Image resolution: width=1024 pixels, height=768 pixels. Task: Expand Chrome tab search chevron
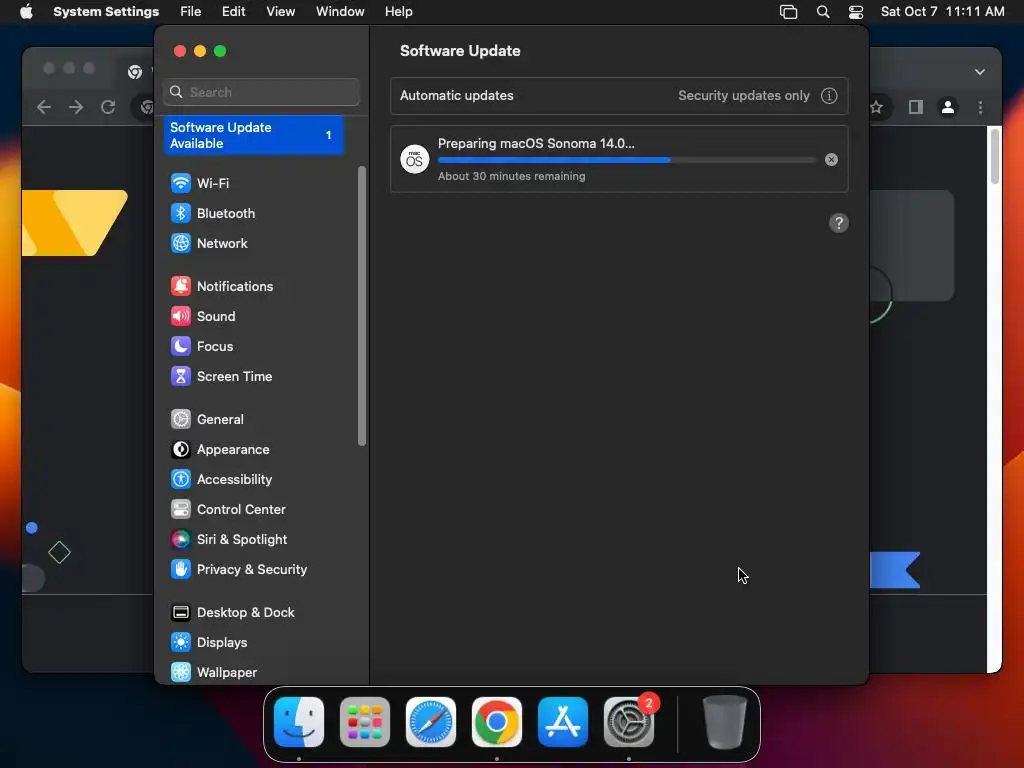[980, 72]
